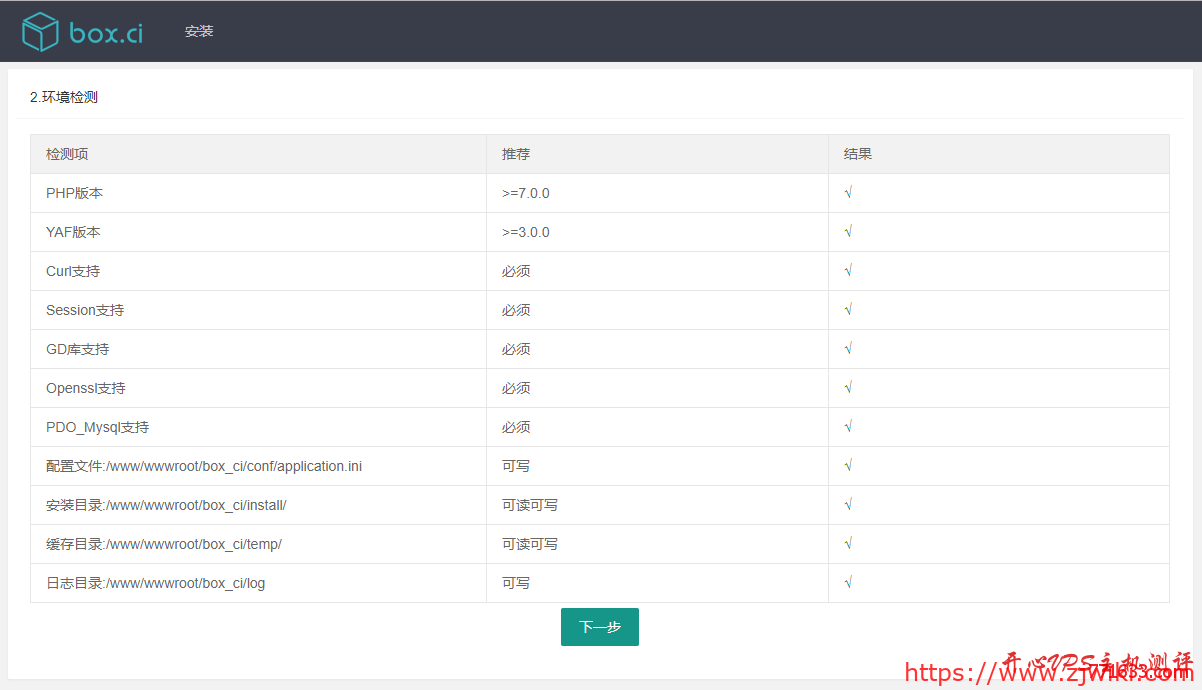1202x690 pixels.
Task: Select the application.ini config file row
Action: pos(204,466)
